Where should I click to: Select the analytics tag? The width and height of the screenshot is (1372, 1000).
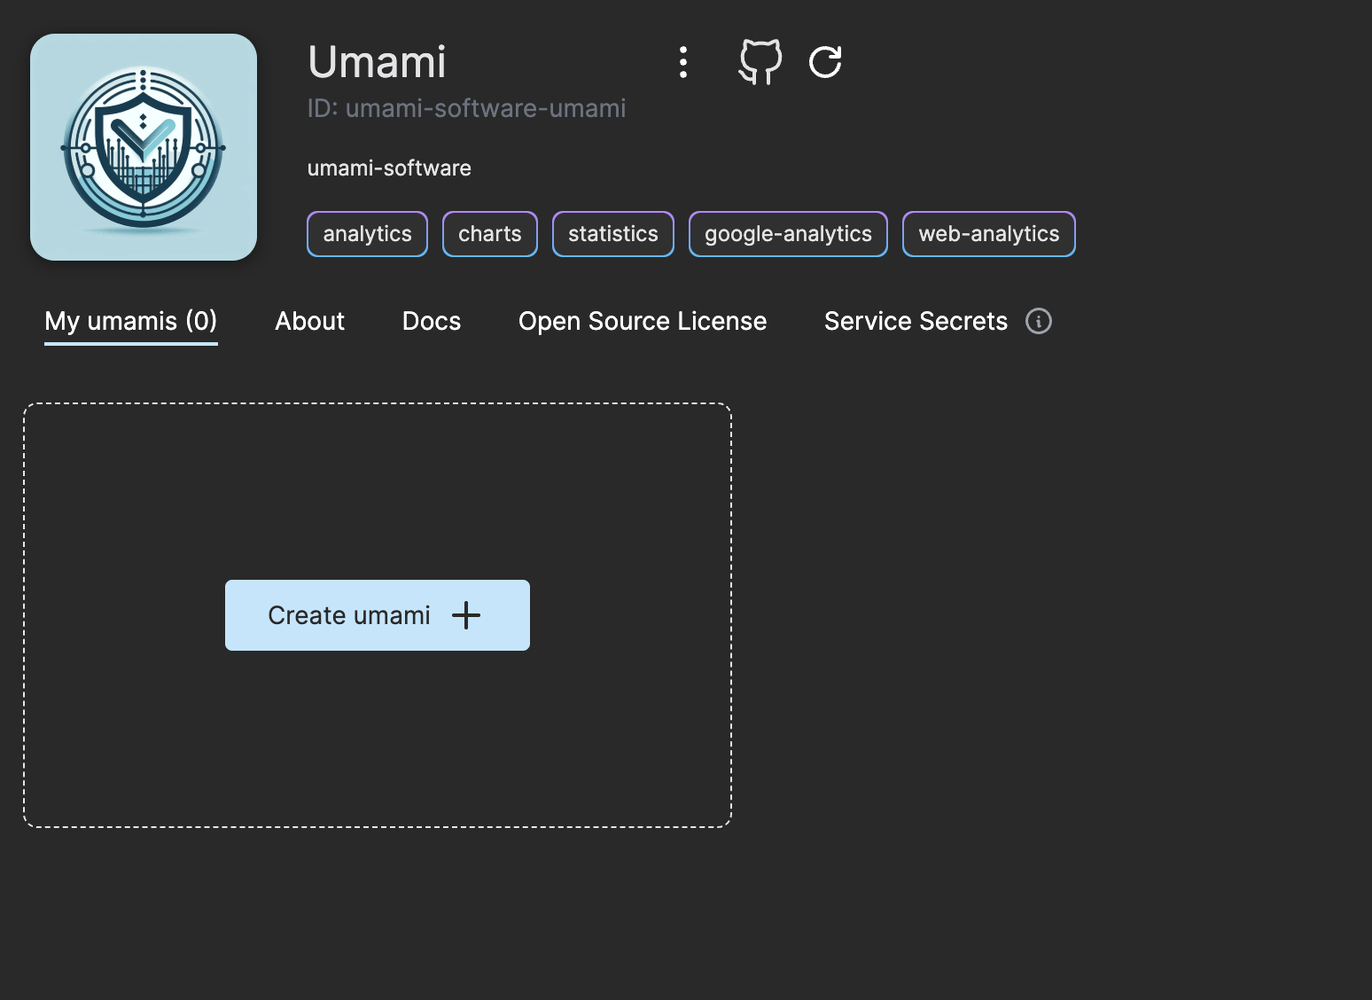(367, 234)
